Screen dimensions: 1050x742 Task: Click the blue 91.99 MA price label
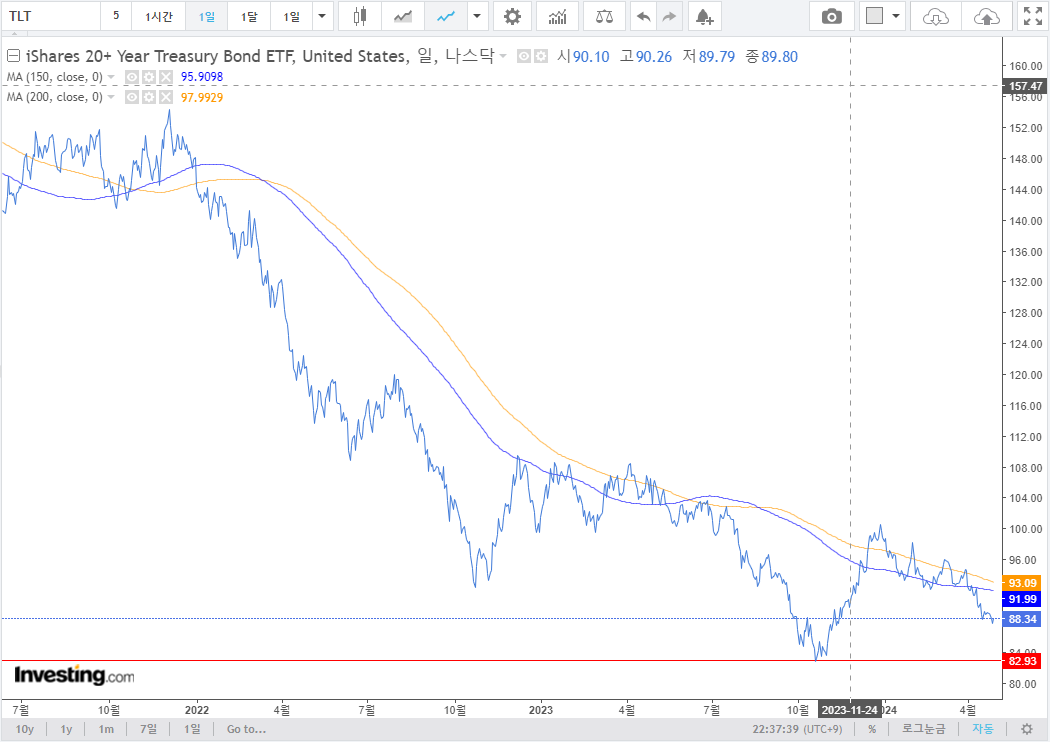(1022, 599)
